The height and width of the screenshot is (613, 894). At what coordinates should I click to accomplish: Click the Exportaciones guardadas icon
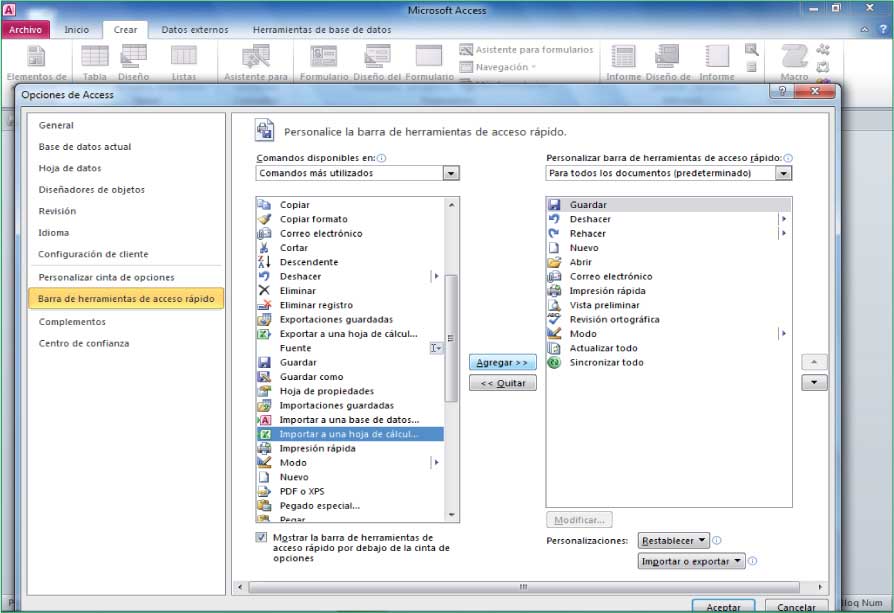(x=264, y=319)
